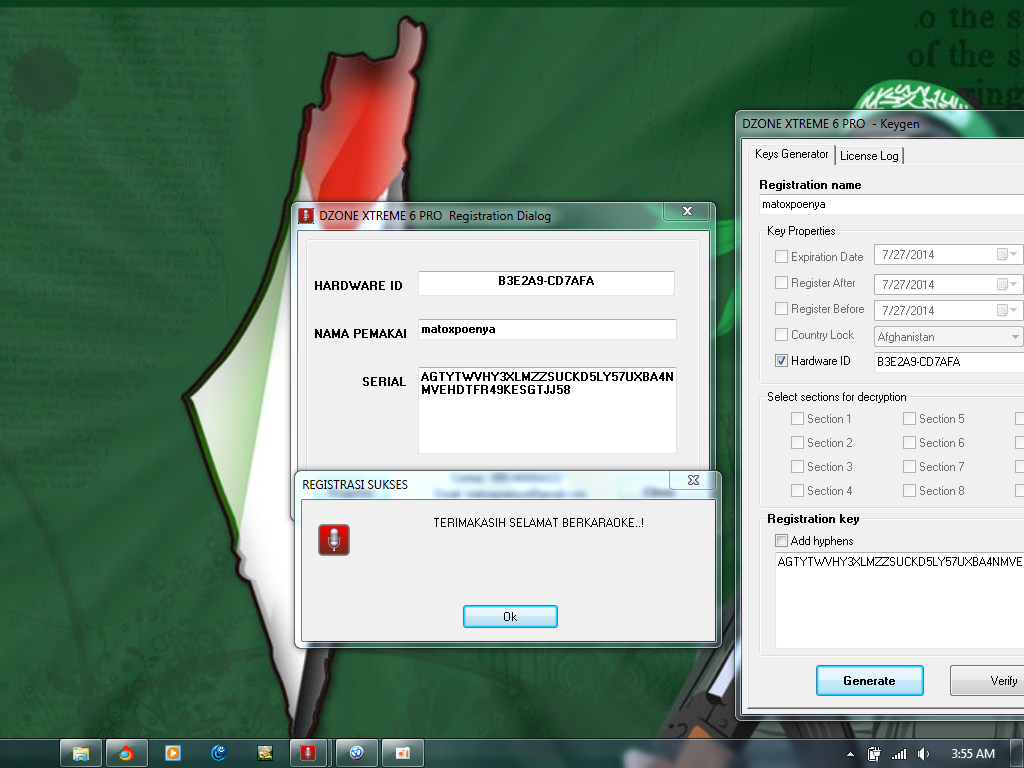Close the Registration Dialog window
1024x768 pixels.
[x=687, y=211]
